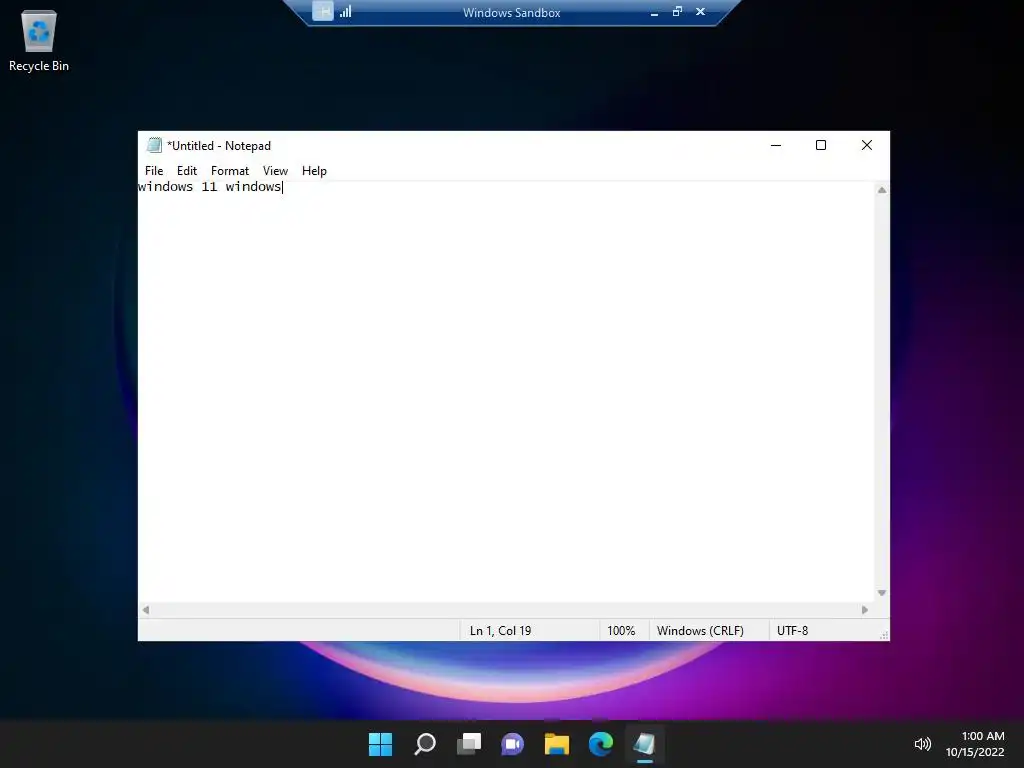Screen dimensions: 1024x768
Task: Click the 100% zoom status entry
Action: (621, 631)
